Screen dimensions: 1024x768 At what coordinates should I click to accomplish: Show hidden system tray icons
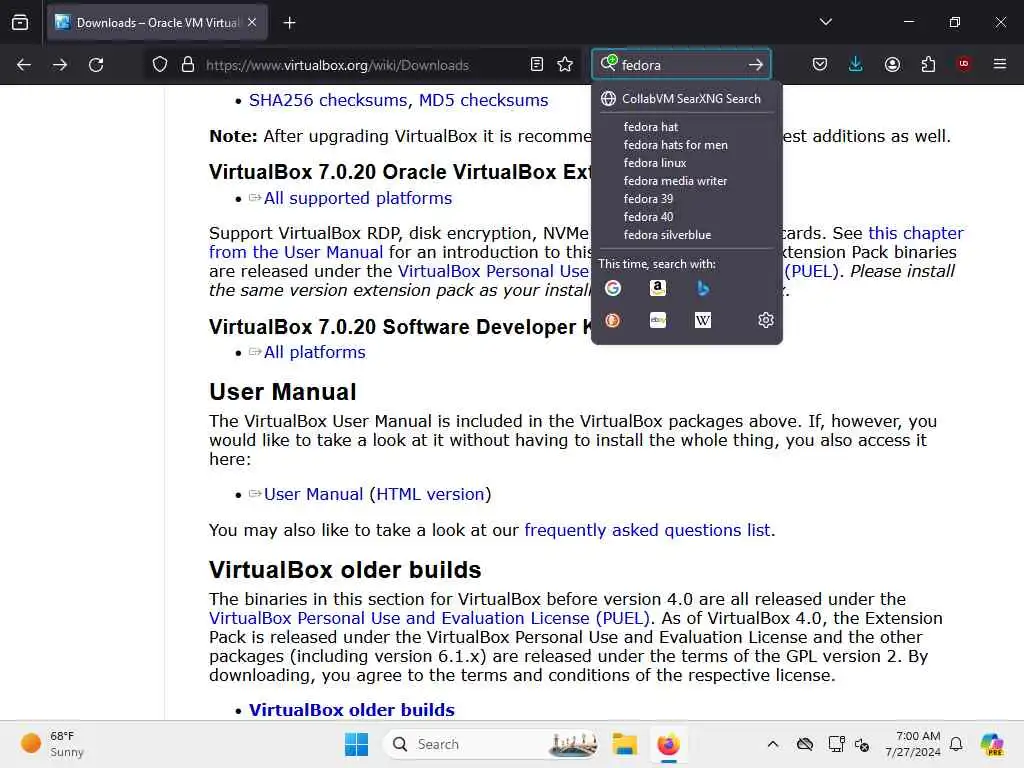click(x=773, y=744)
